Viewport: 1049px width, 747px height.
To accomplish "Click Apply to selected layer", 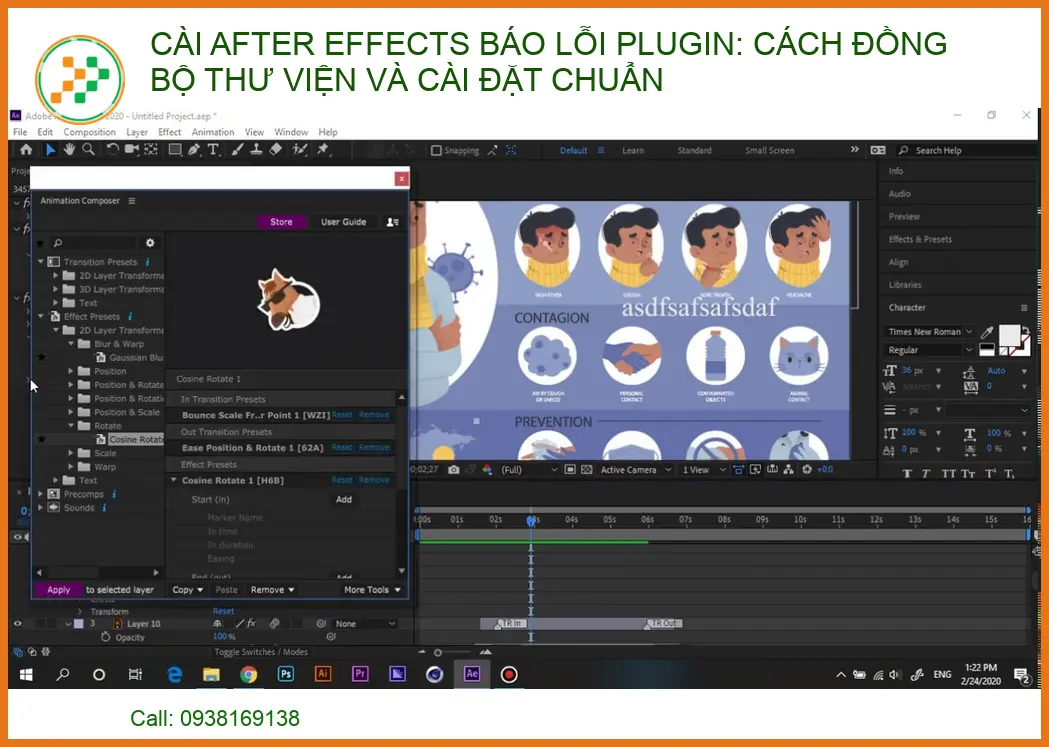I will pyautogui.click(x=58, y=590).
